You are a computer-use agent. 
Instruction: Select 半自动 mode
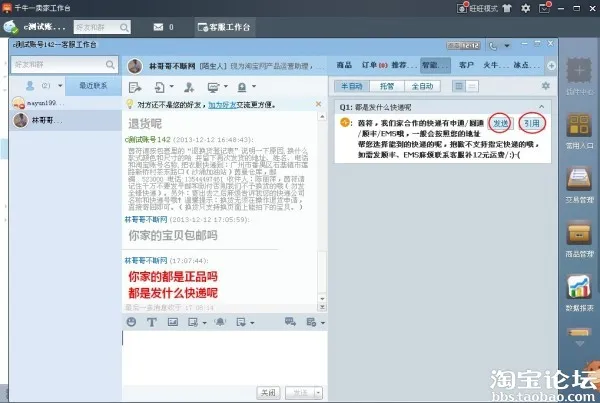coord(352,86)
